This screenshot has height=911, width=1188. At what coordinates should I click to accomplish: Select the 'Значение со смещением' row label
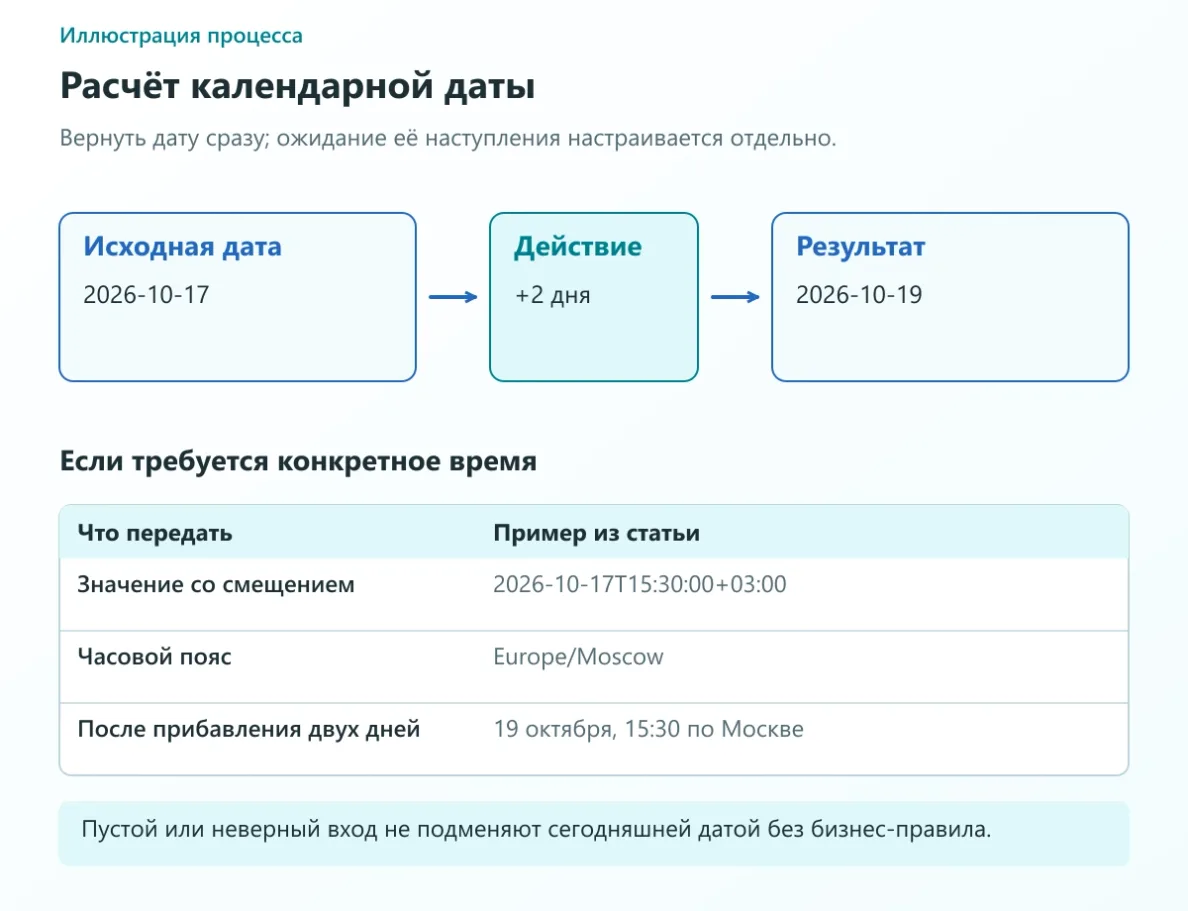point(216,584)
